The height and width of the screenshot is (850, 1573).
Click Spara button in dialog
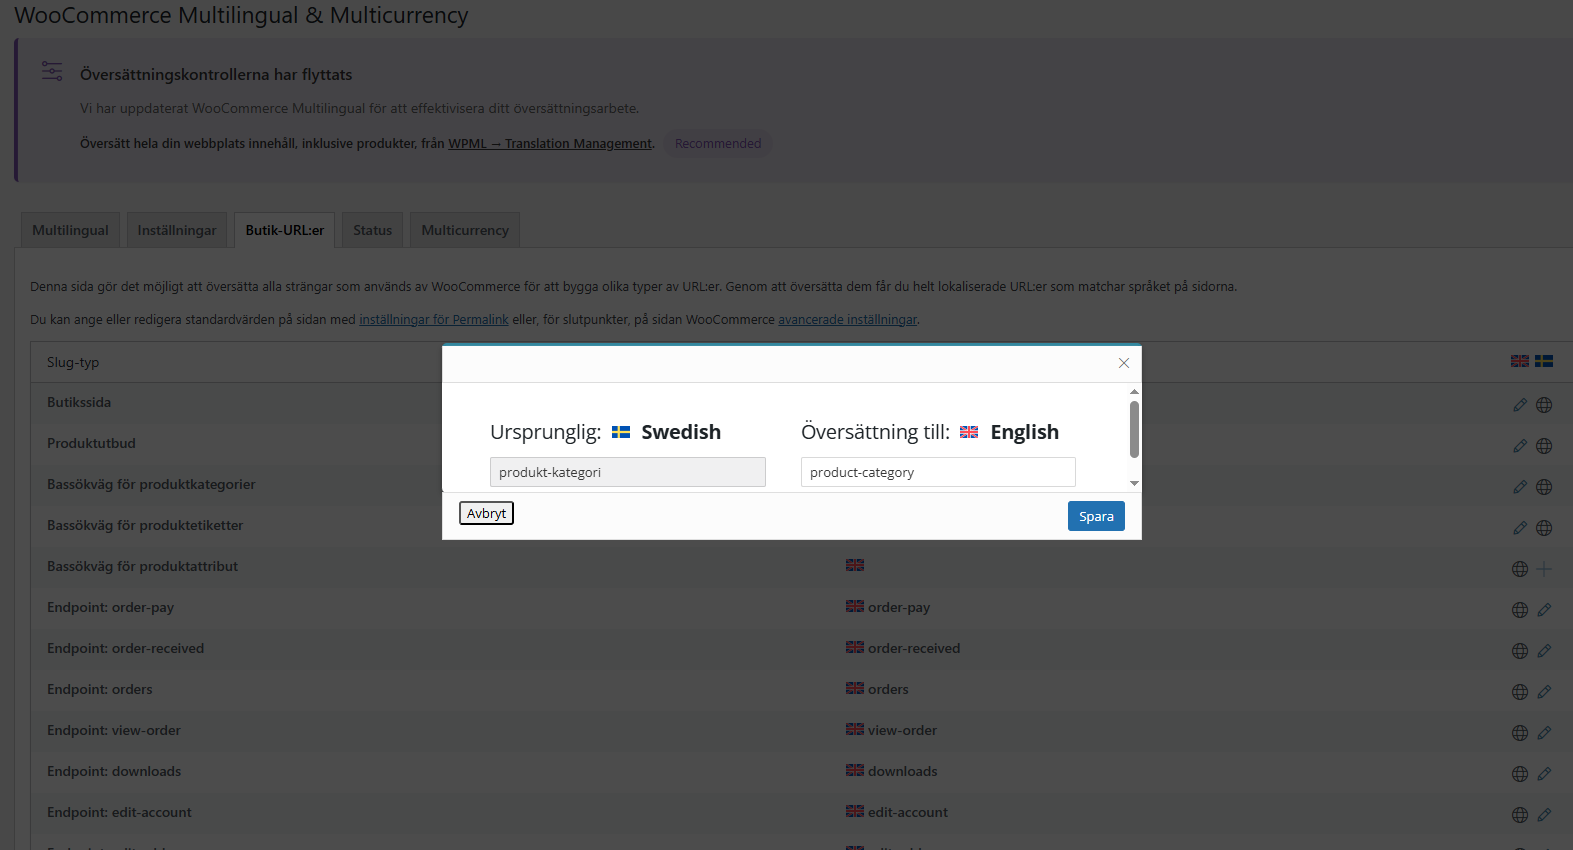[x=1096, y=516]
